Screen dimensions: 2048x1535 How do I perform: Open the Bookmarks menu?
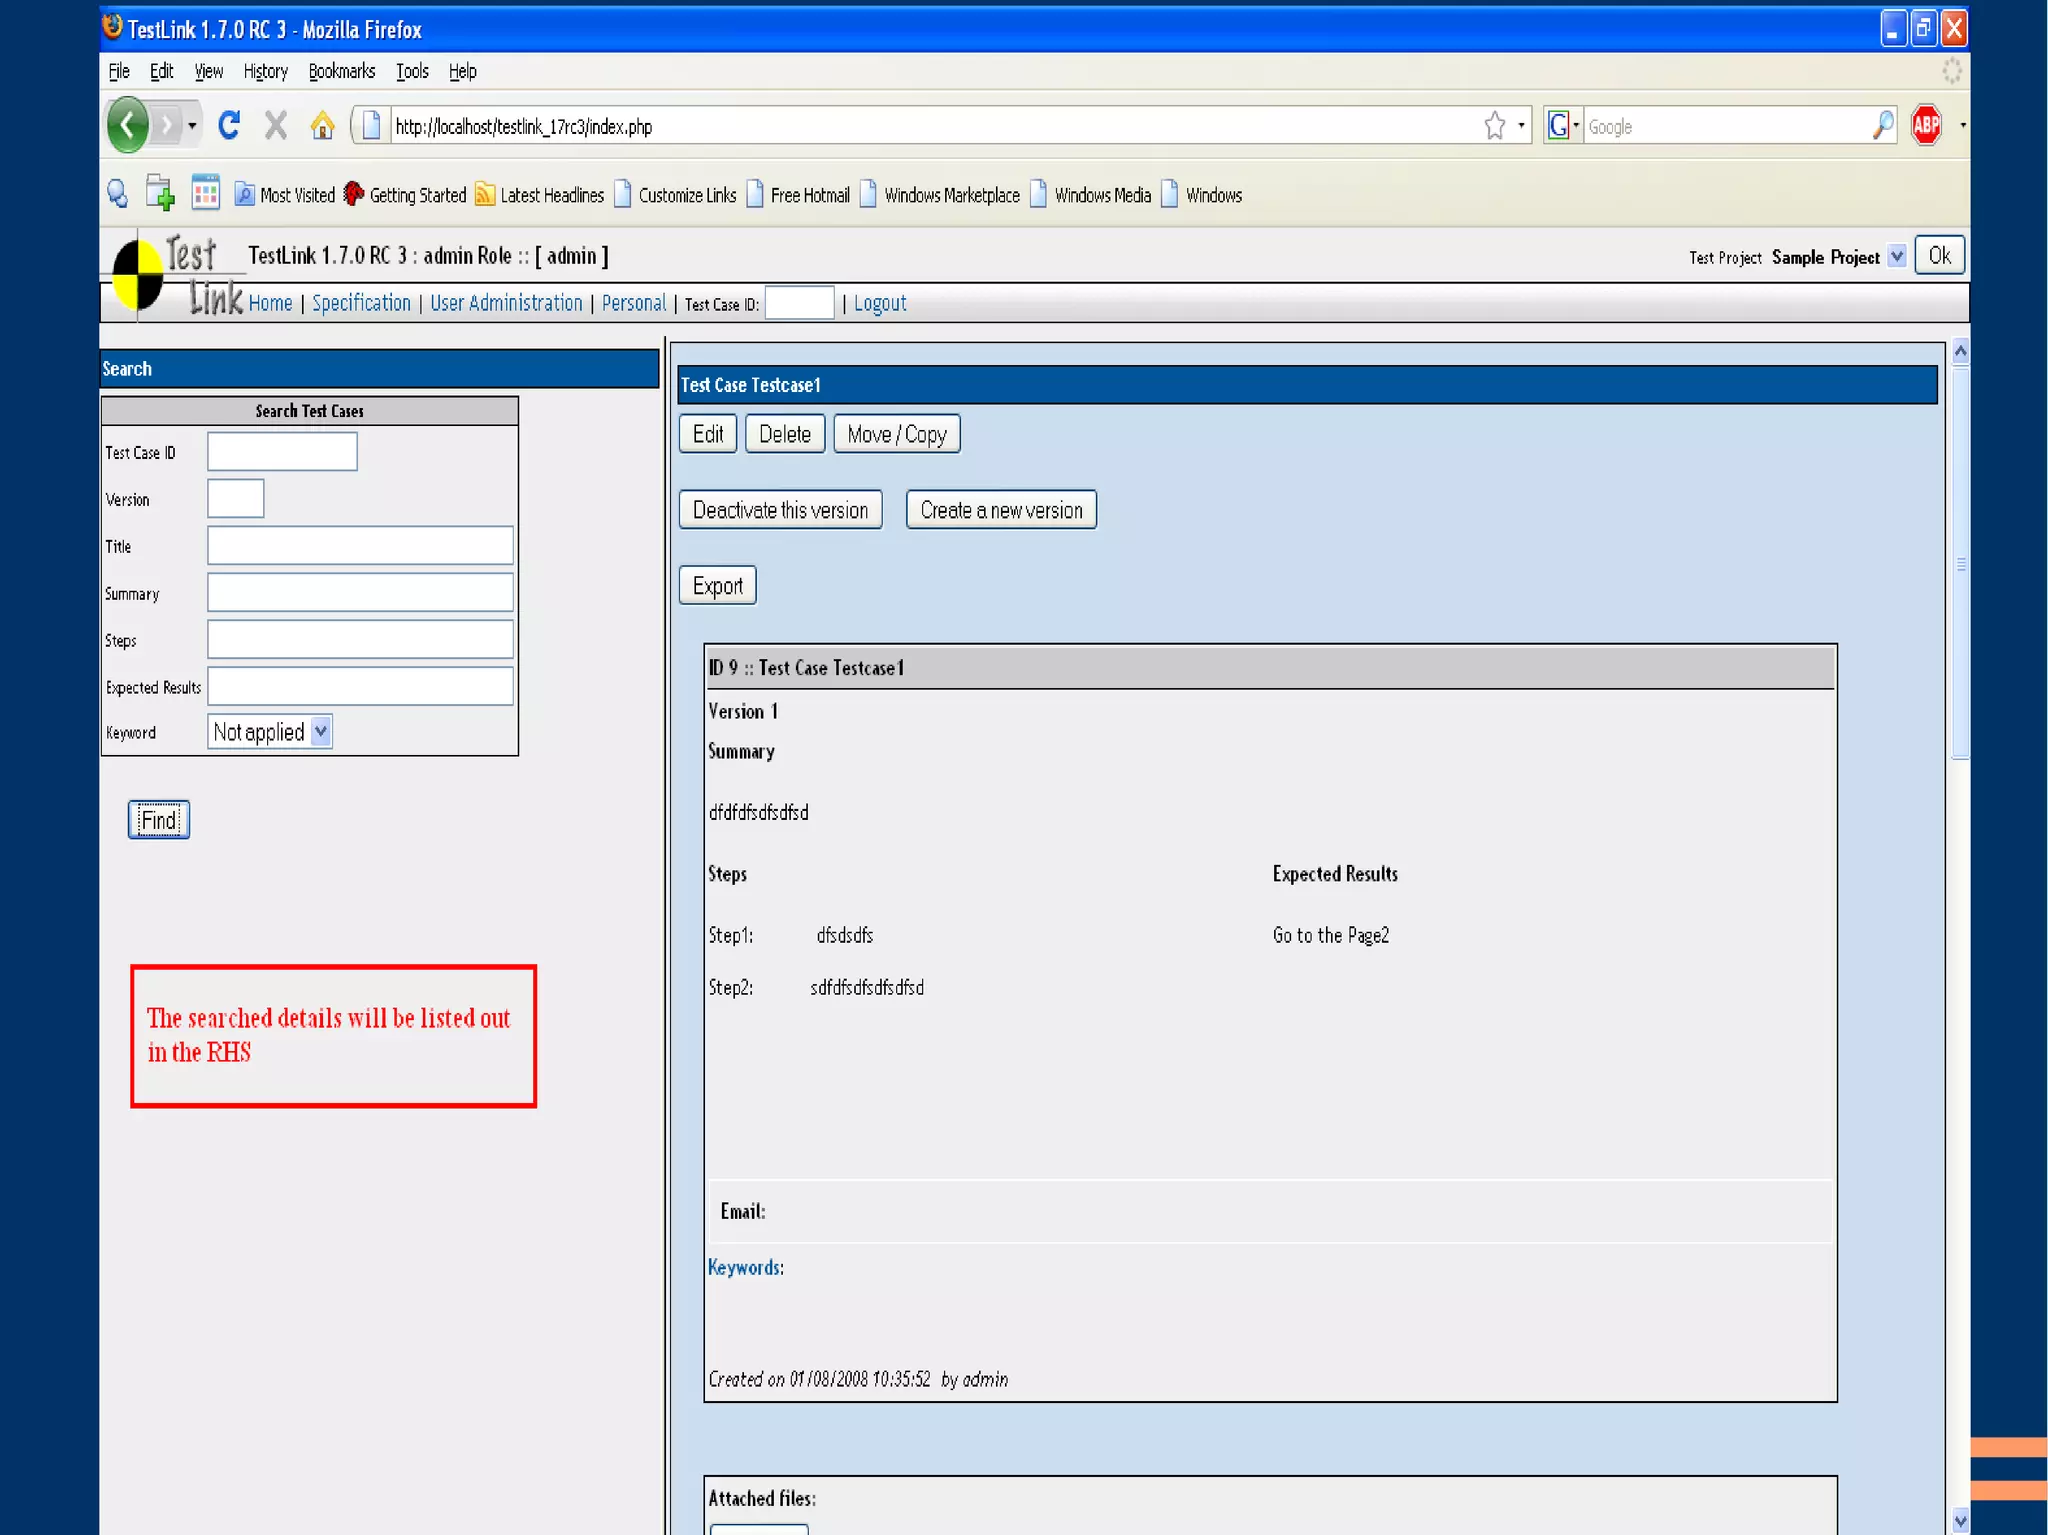[341, 71]
